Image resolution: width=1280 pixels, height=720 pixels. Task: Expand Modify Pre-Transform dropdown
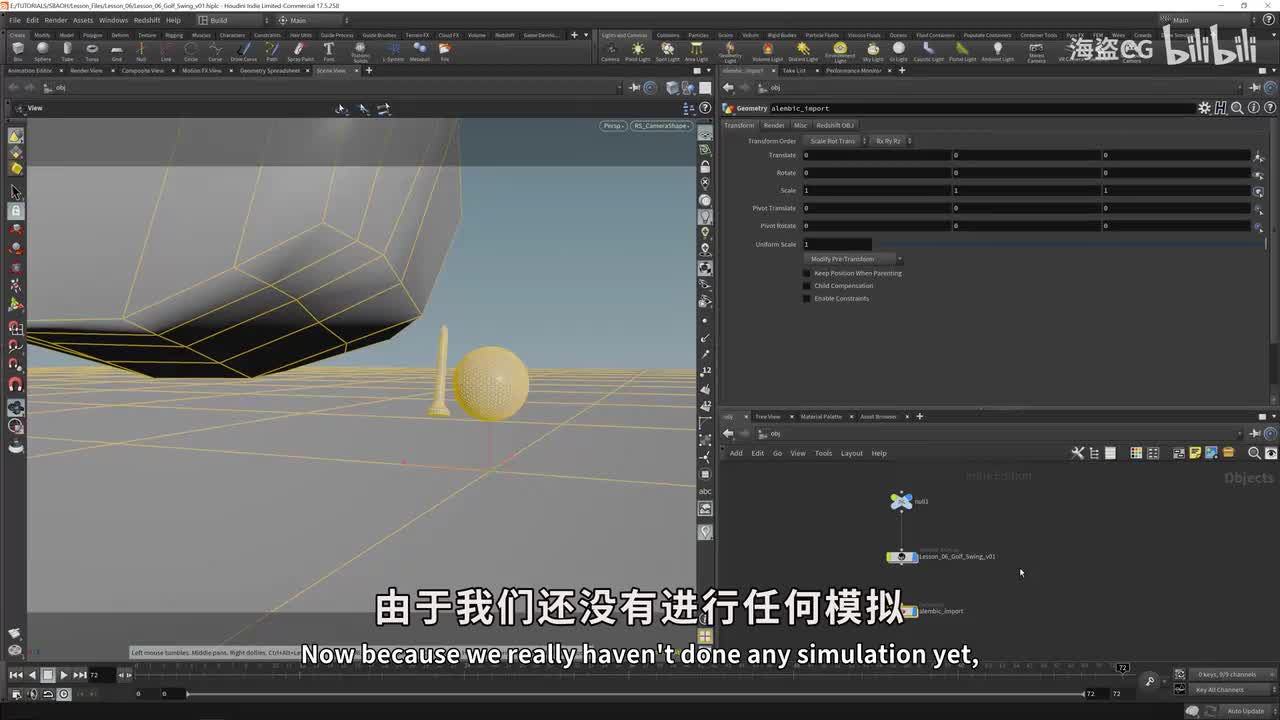tap(855, 259)
